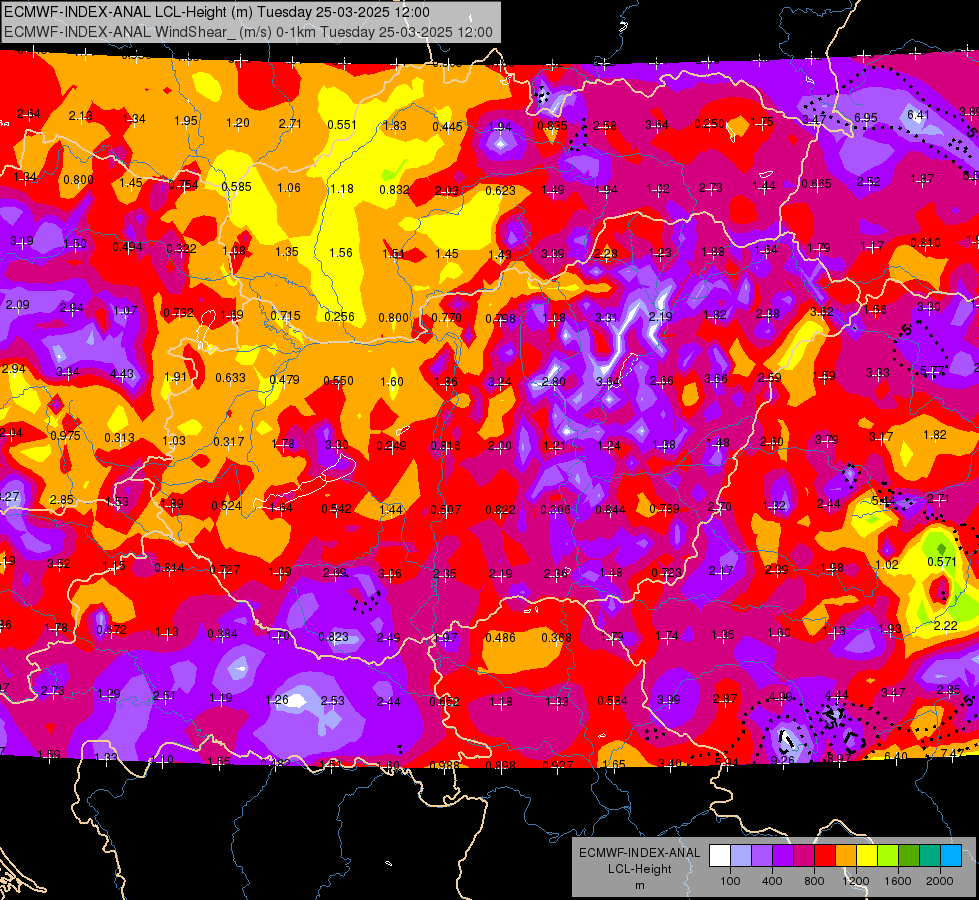Click the wind shear value '6.95'
Screen dimensions: 979x900
[866, 117]
